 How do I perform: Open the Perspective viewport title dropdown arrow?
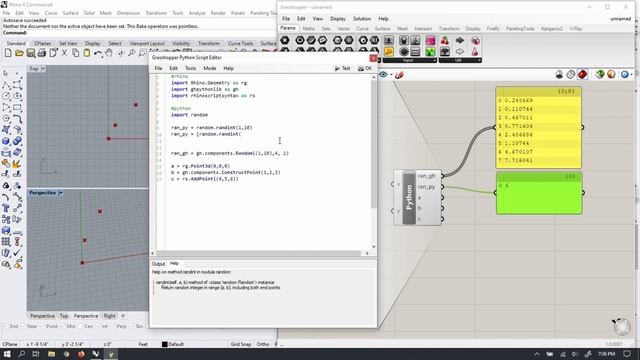click(60, 193)
